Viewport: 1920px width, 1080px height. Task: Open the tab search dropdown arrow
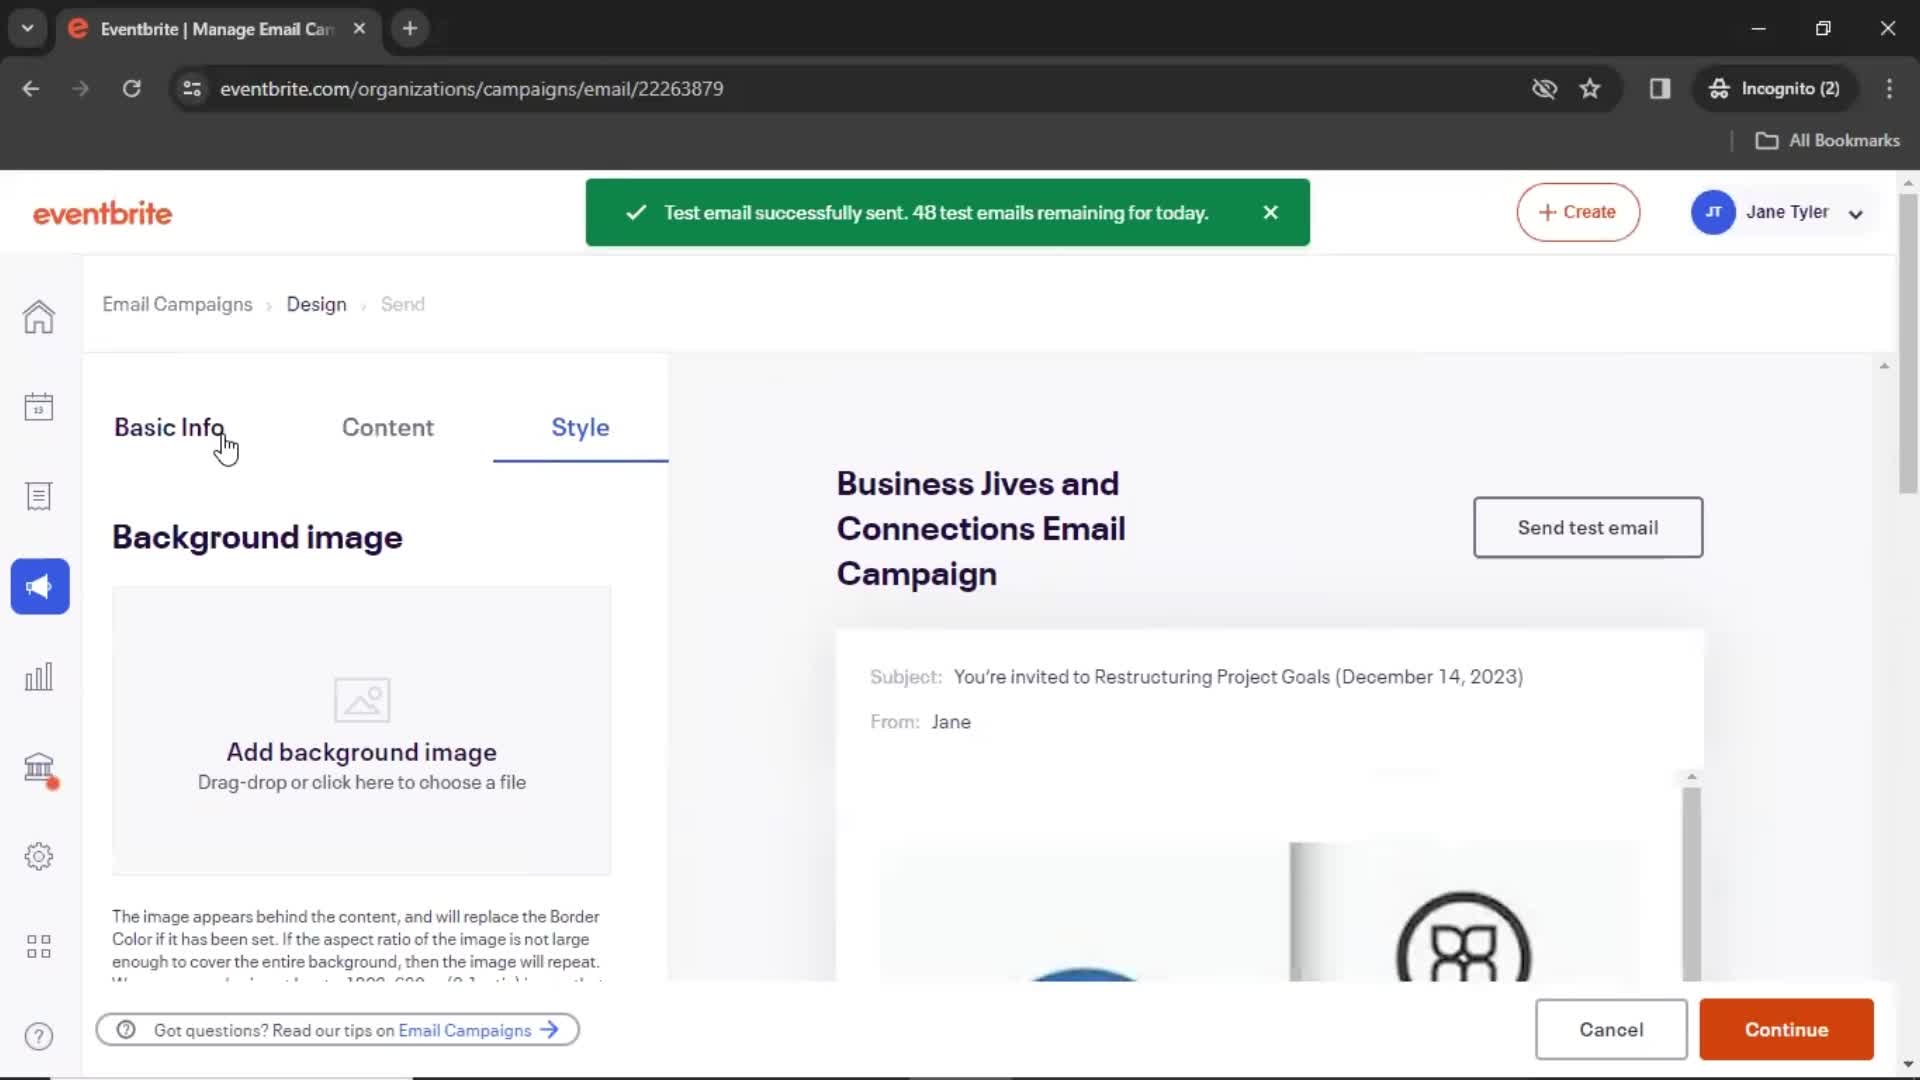point(28,28)
